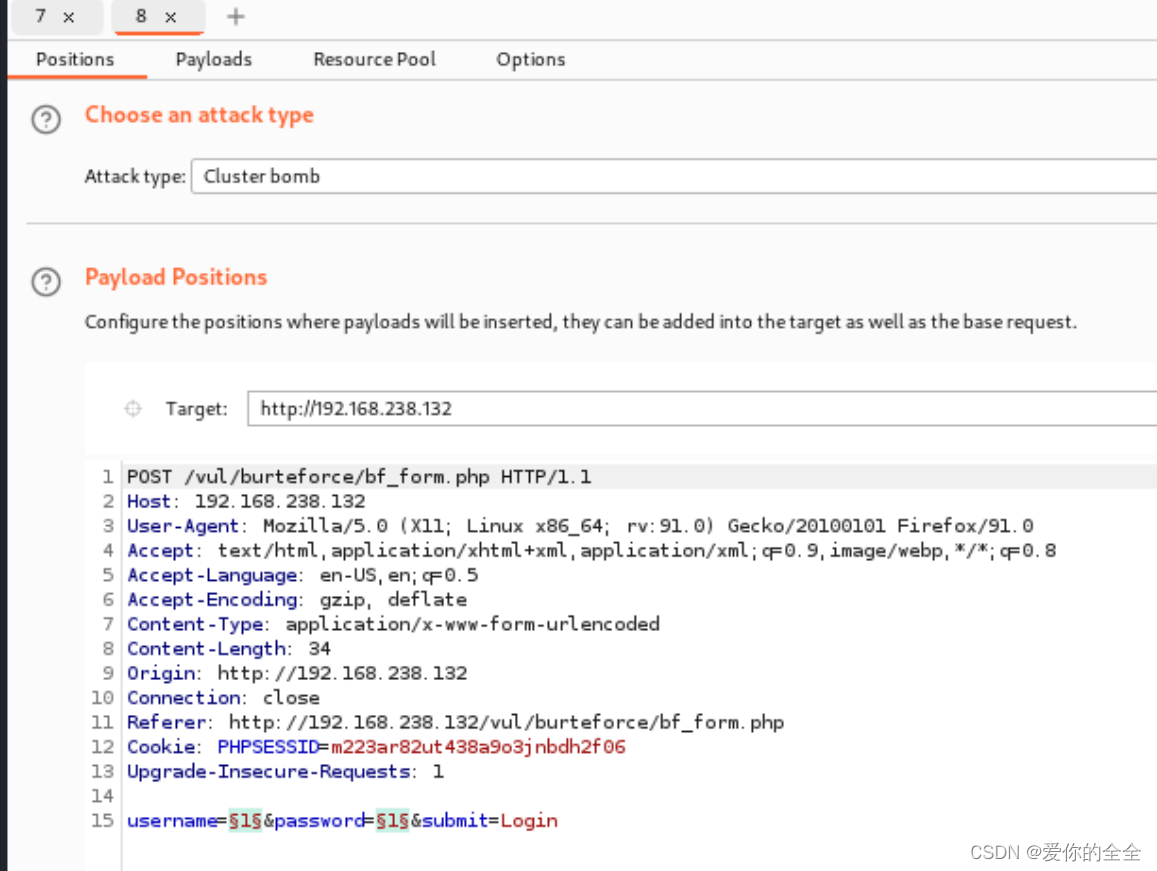This screenshot has width=1157, height=871.
Task: Open help for Payload Positions section
Action: (46, 281)
